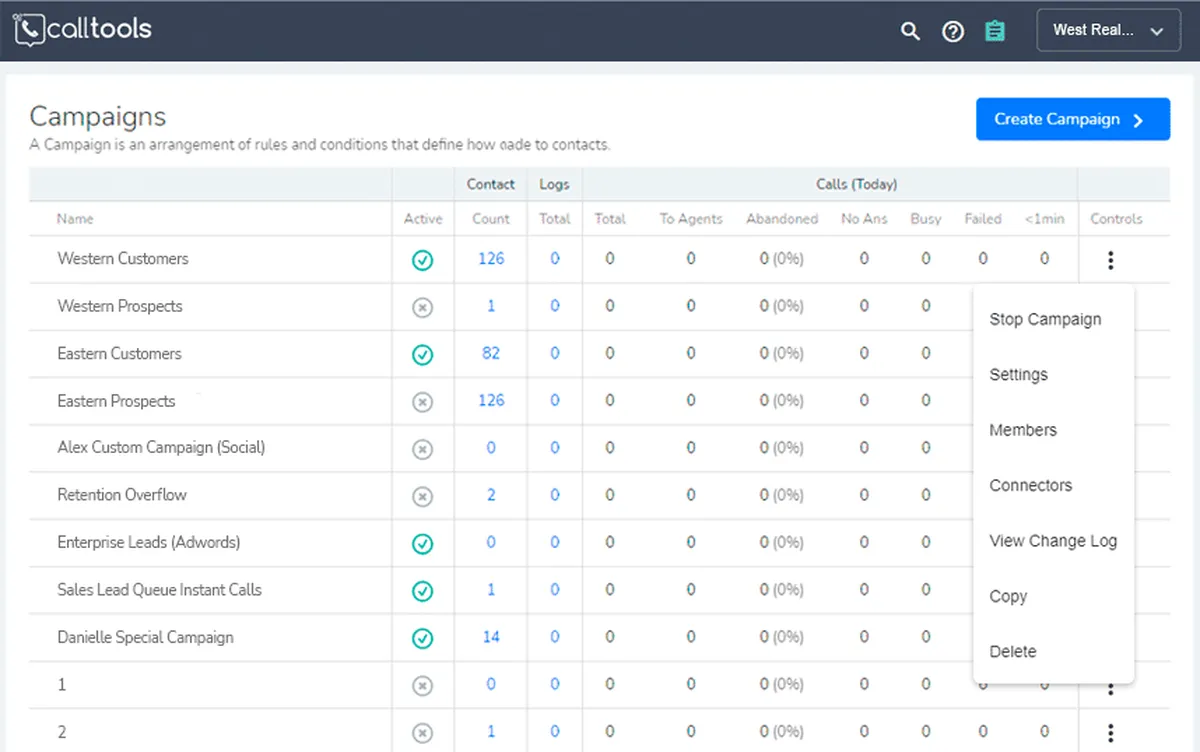
Task: Select Stop Campaign from the menu
Action: click(x=1045, y=320)
